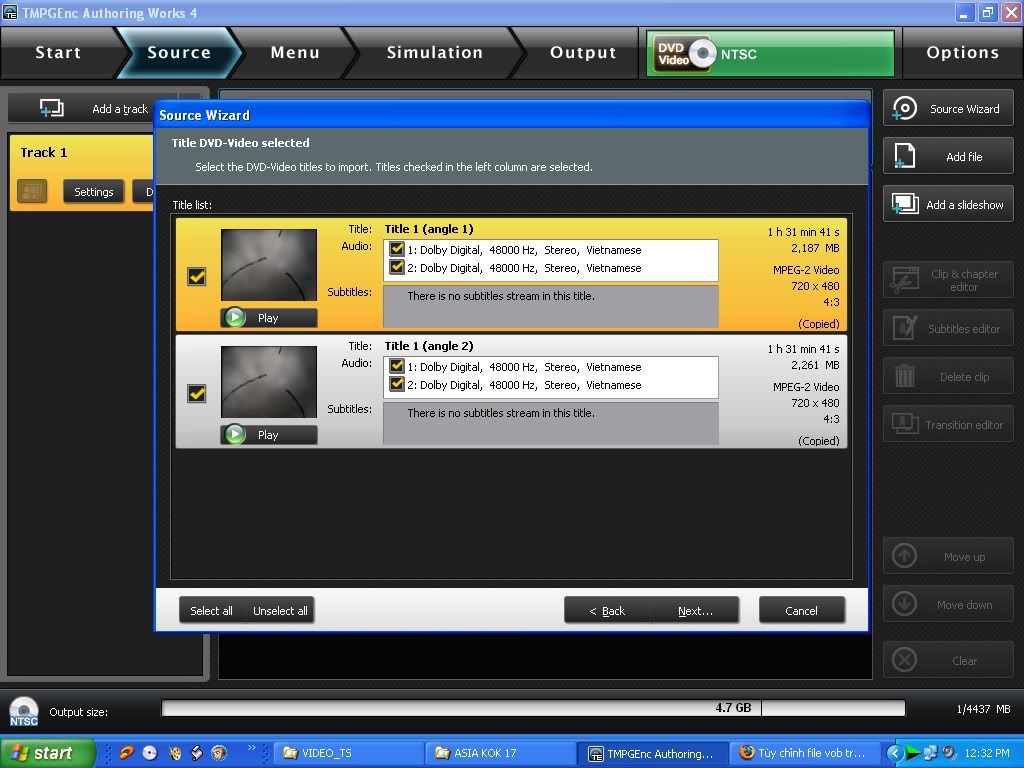The image size is (1024, 768).
Task: Click Add a slideshow
Action: 948,204
